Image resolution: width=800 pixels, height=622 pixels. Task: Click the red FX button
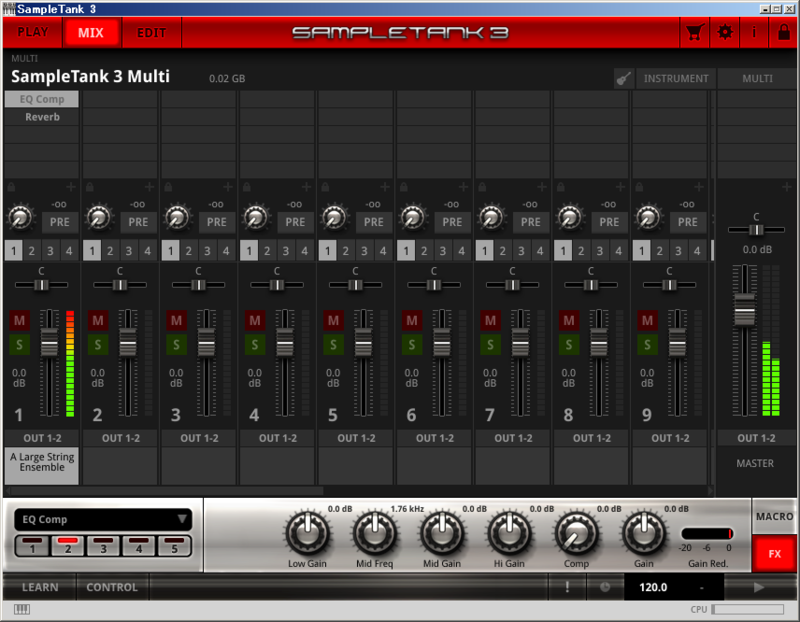tap(774, 554)
